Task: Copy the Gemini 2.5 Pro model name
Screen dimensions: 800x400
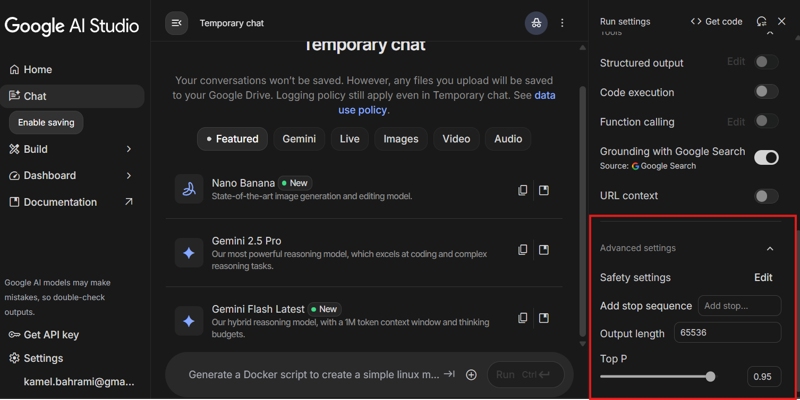Action: point(522,249)
